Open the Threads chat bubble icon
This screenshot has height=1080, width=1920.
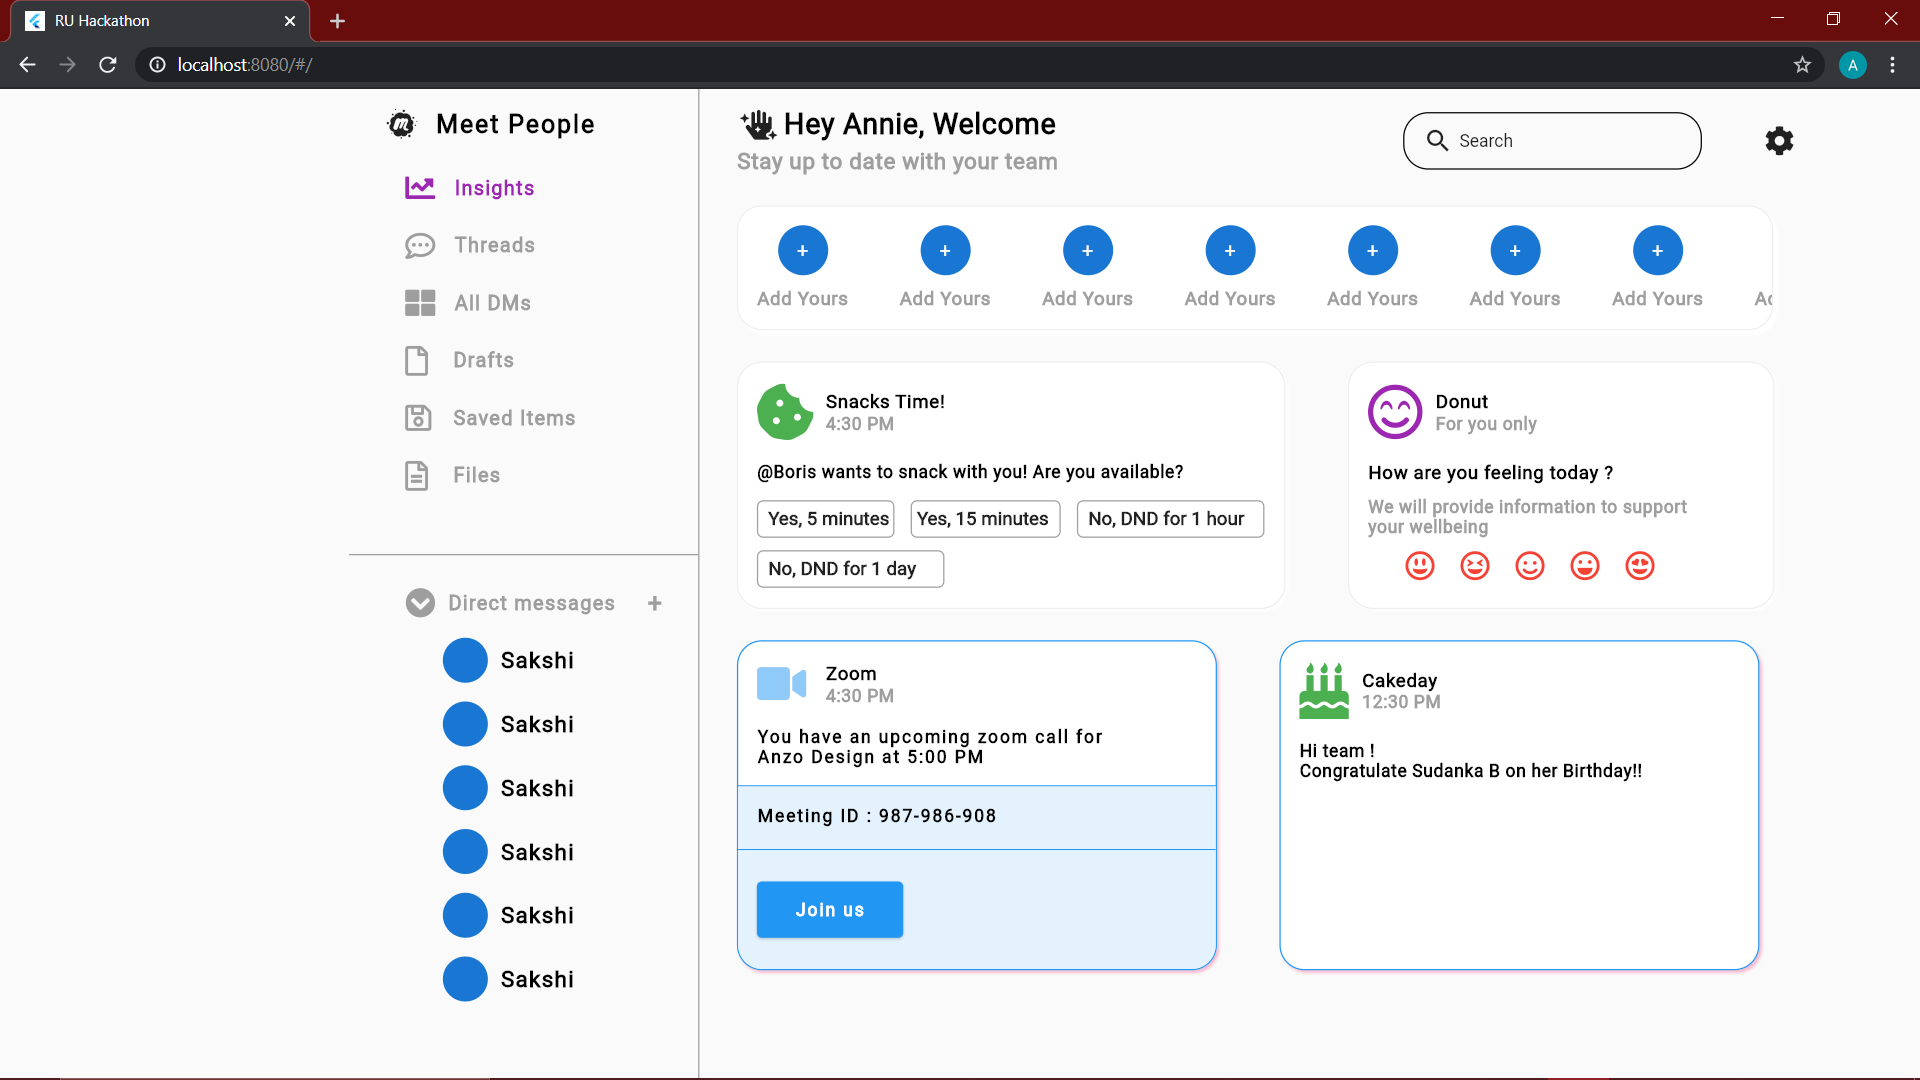[x=420, y=245]
